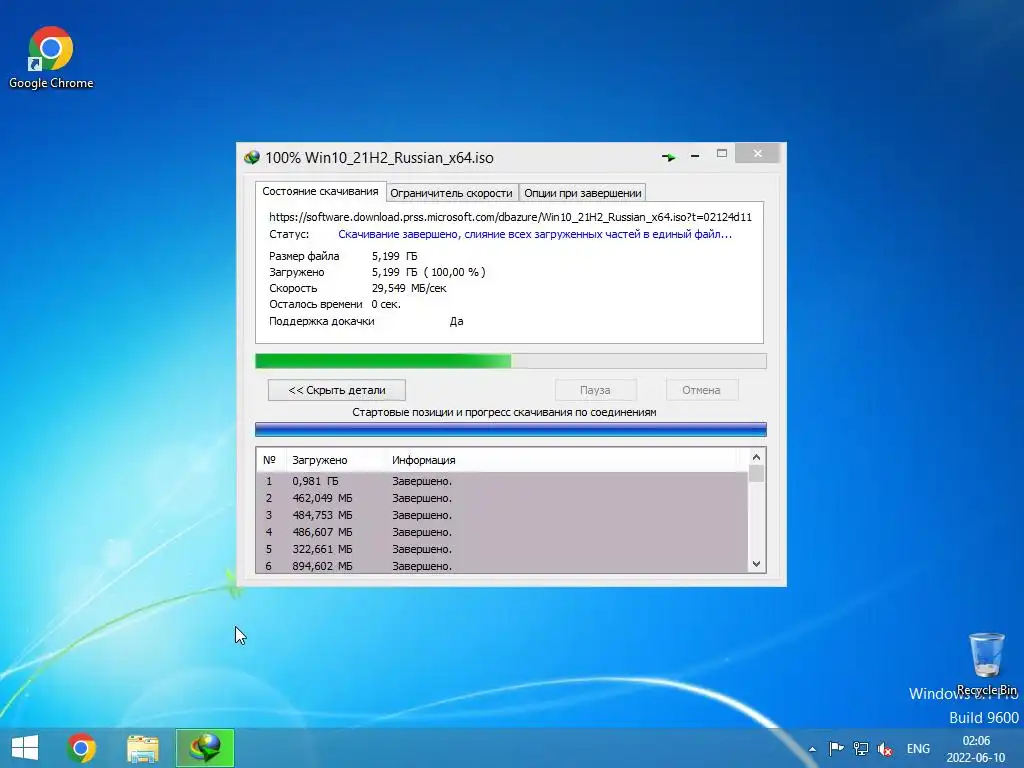Switch to Состояние скачивания tab

320,191
